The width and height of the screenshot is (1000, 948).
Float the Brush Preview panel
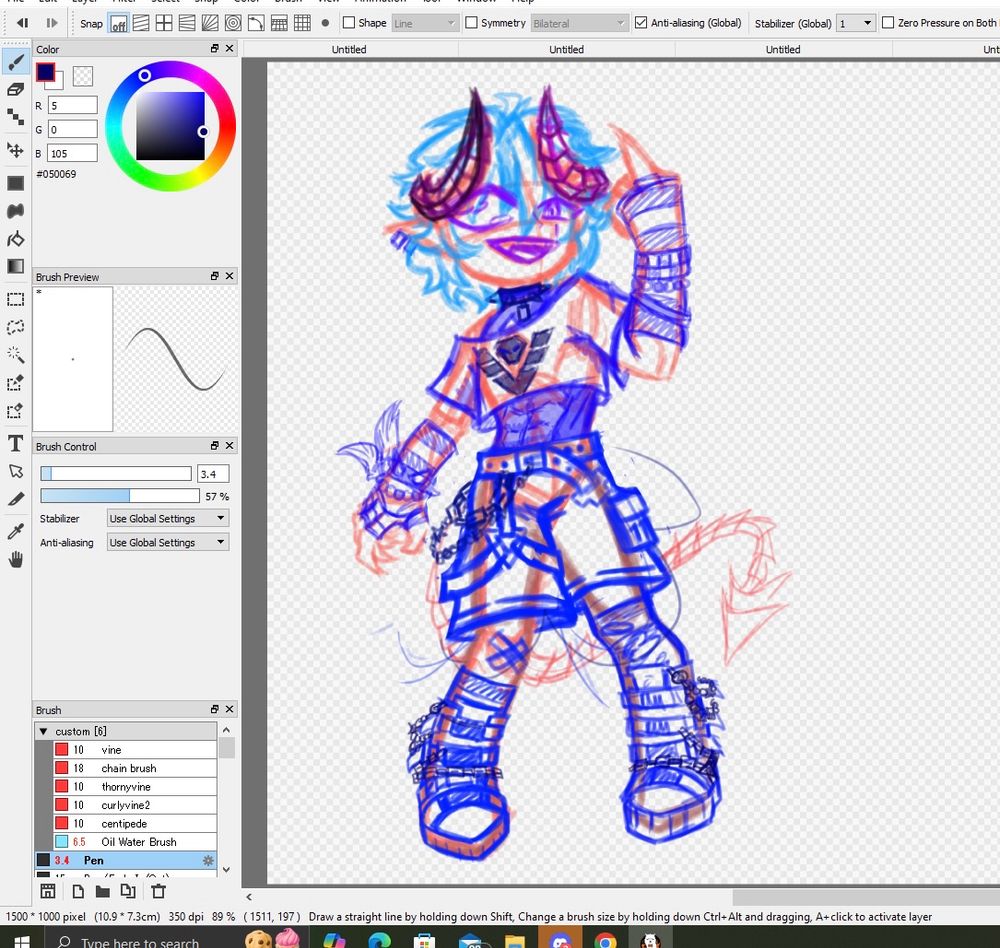click(x=215, y=276)
